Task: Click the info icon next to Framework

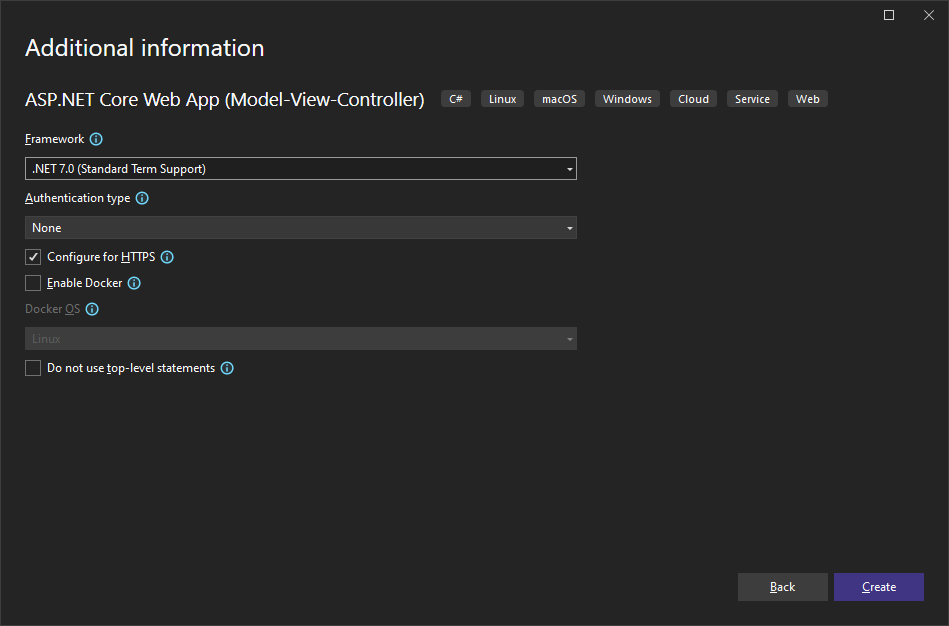Action: pos(96,140)
